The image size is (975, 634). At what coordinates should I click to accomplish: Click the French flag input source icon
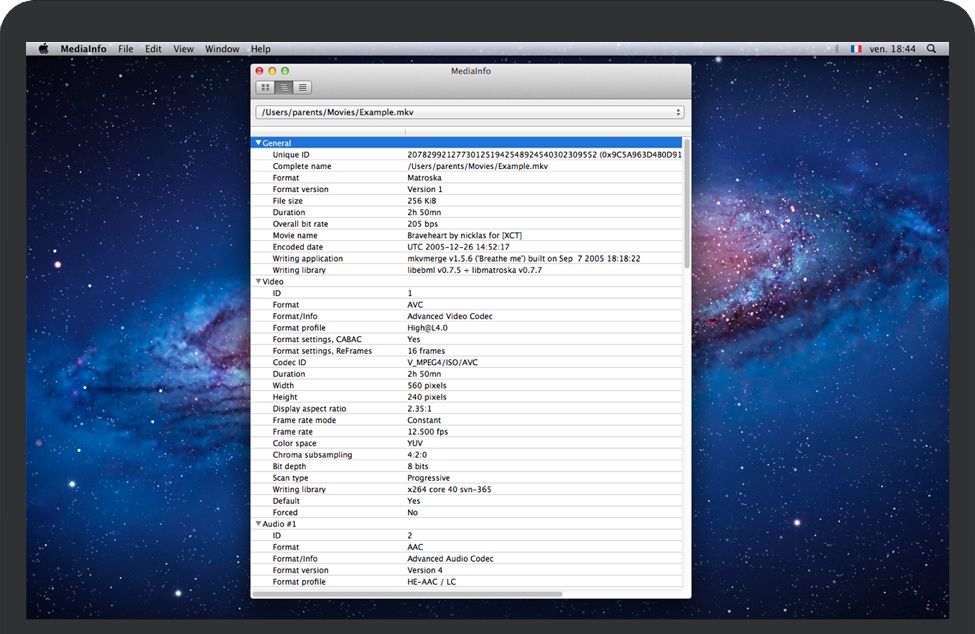point(856,48)
